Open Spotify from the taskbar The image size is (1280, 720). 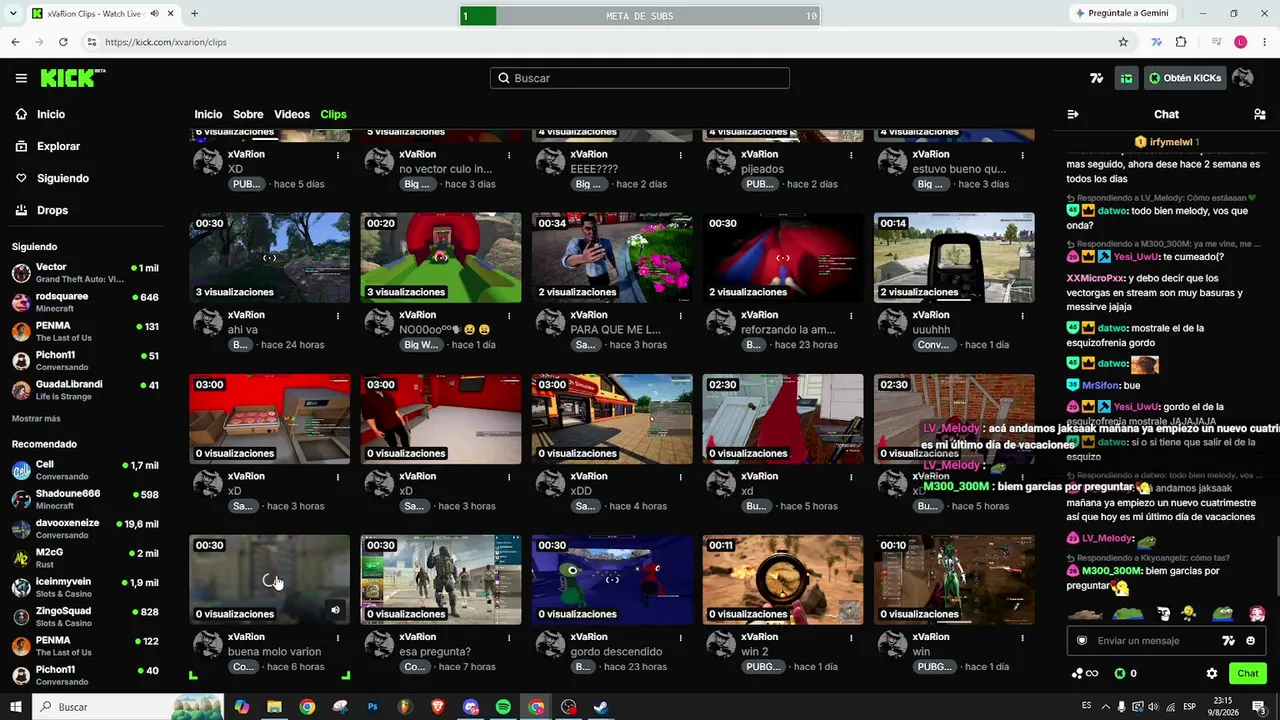point(503,707)
